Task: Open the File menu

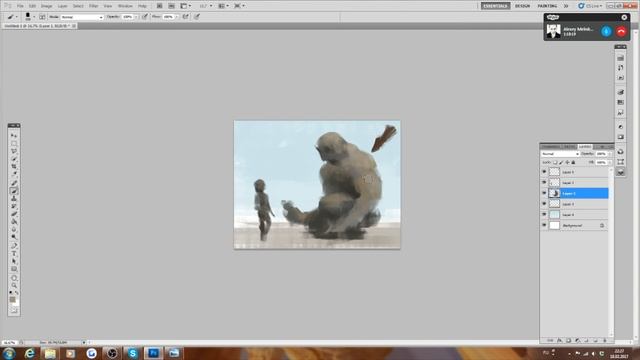Action: pos(20,6)
